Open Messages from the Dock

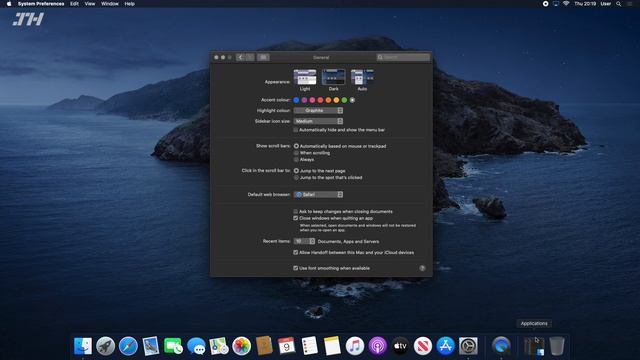coord(196,346)
